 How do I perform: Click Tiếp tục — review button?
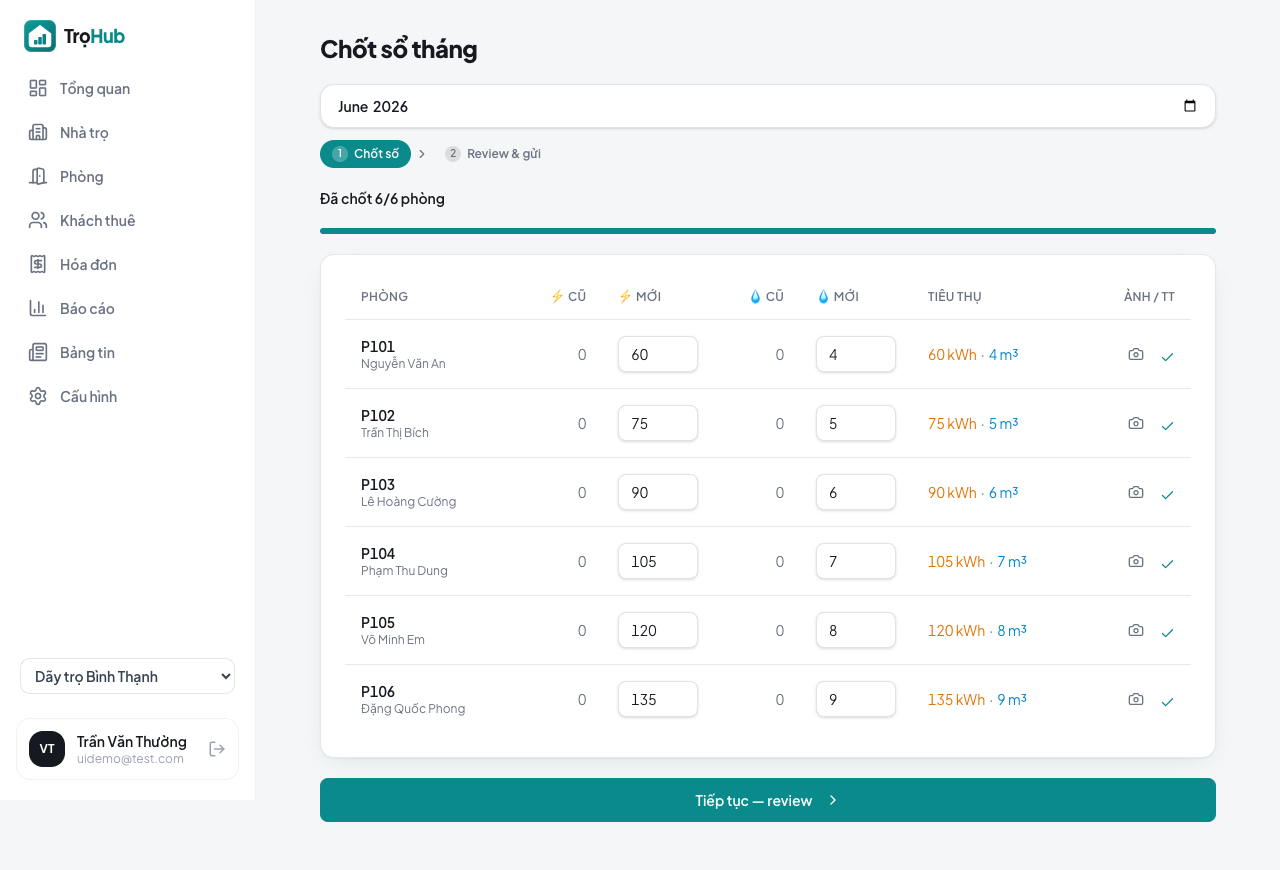click(768, 800)
